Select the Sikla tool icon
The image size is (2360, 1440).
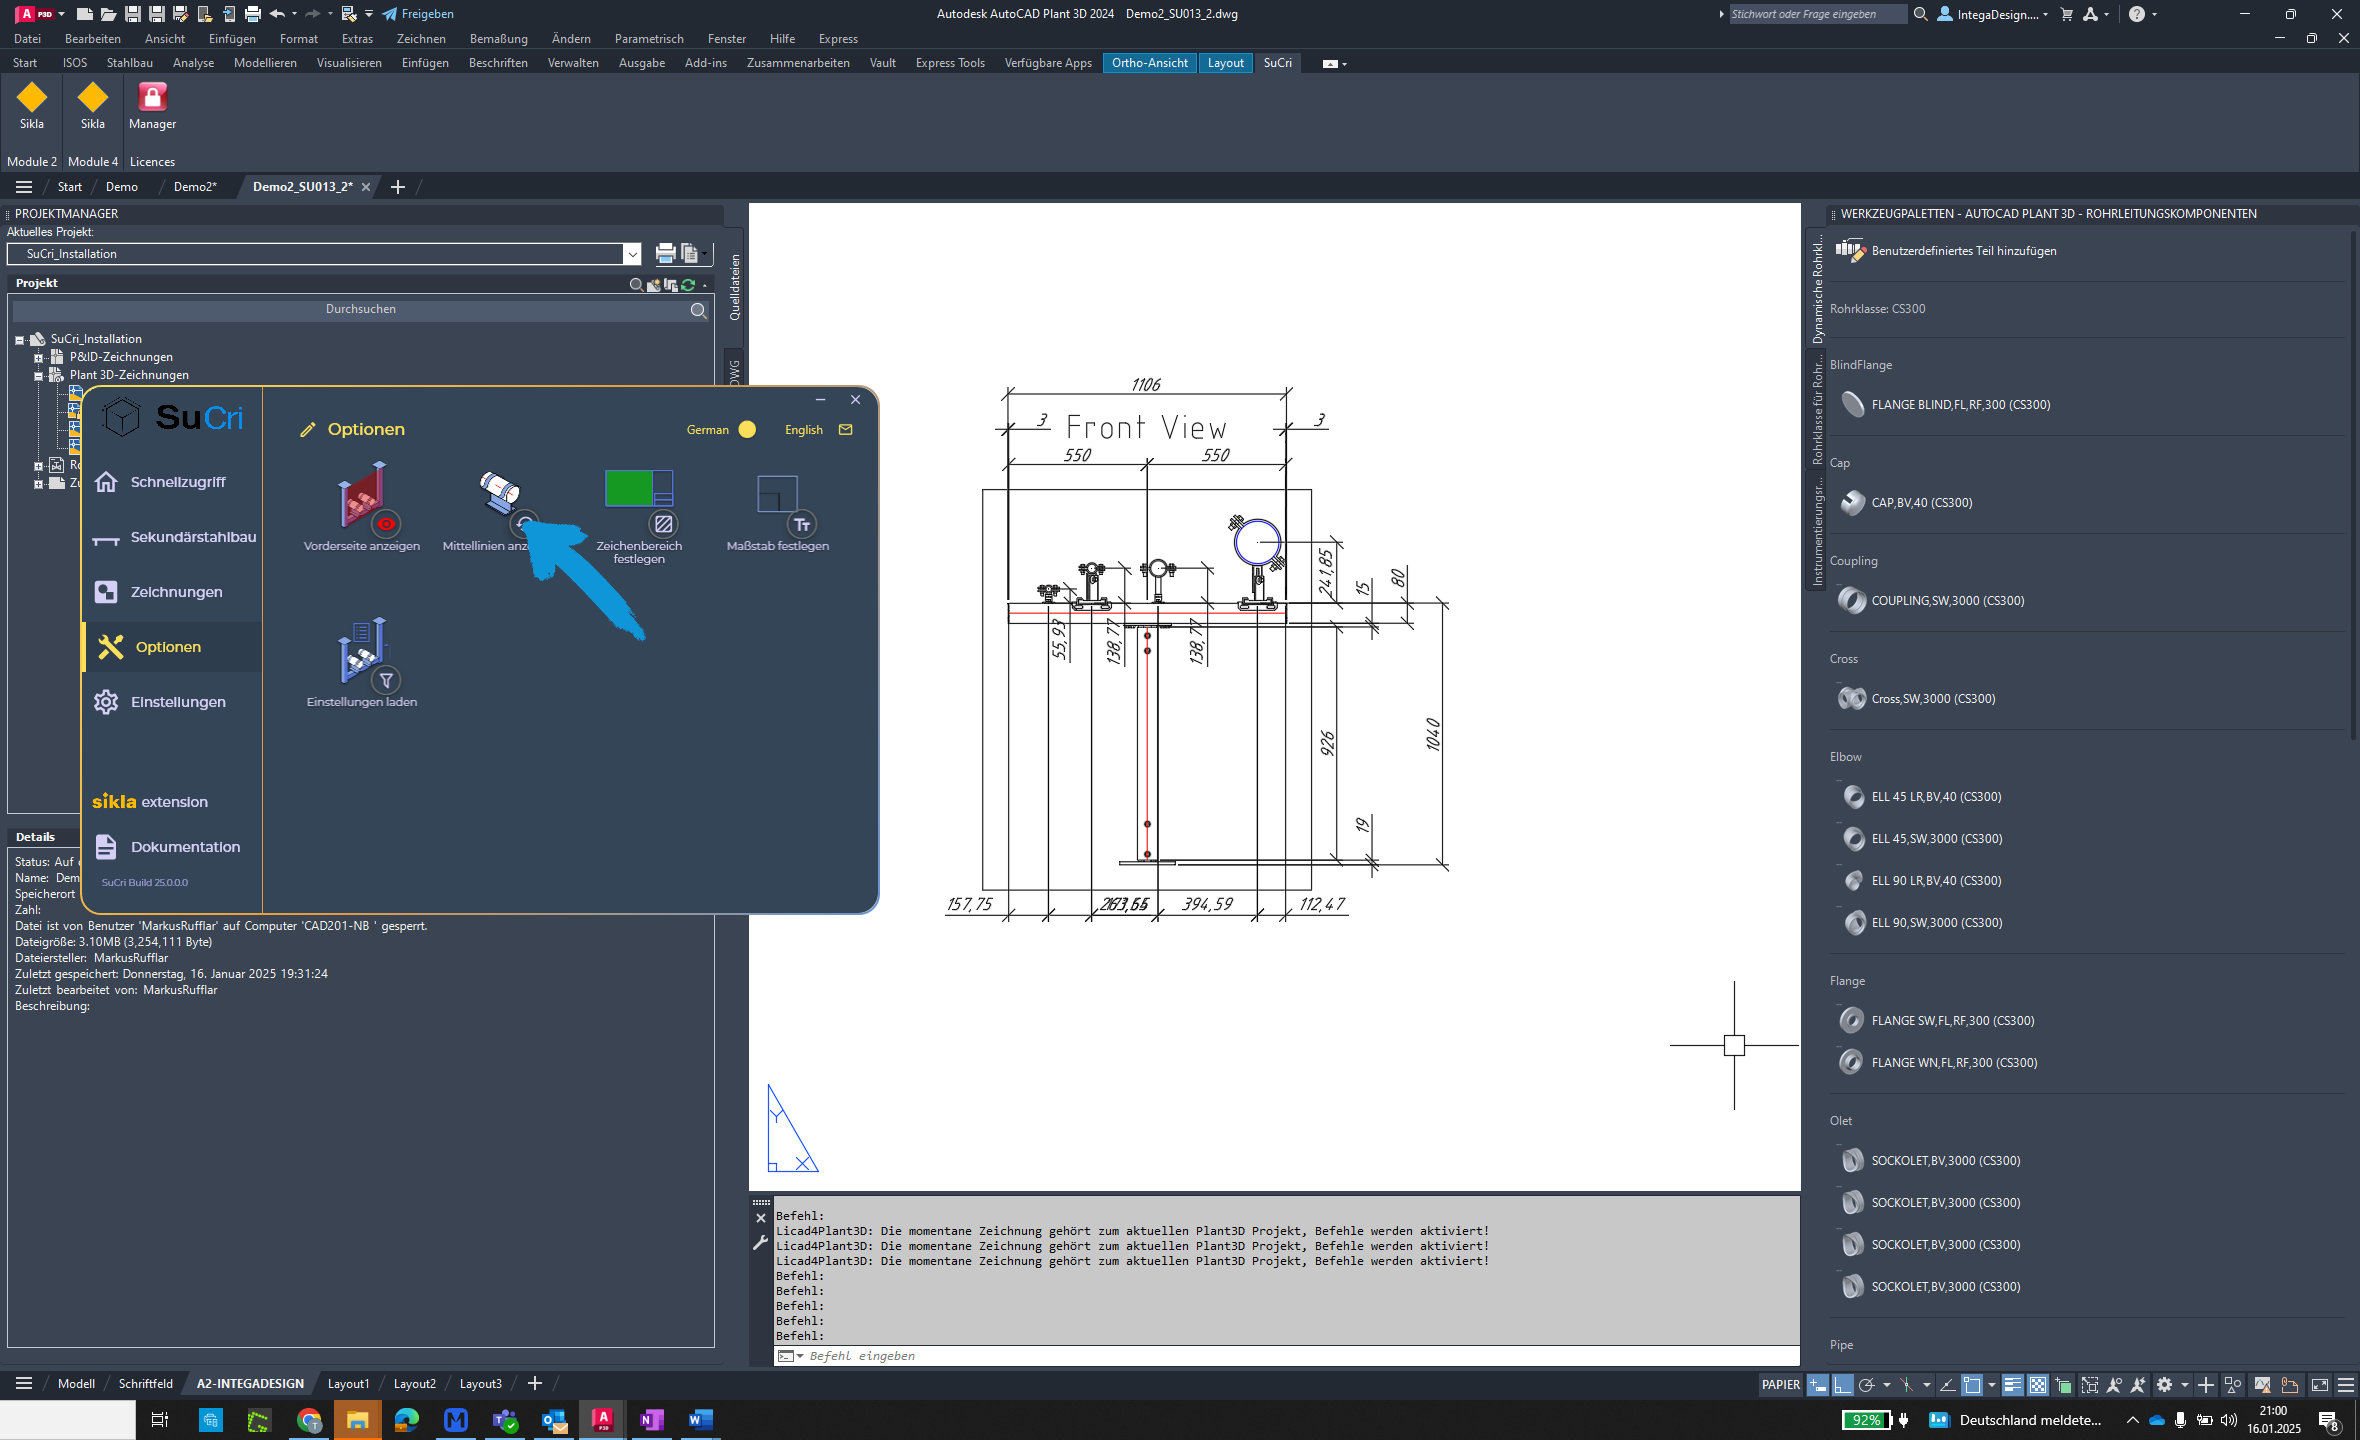(32, 106)
